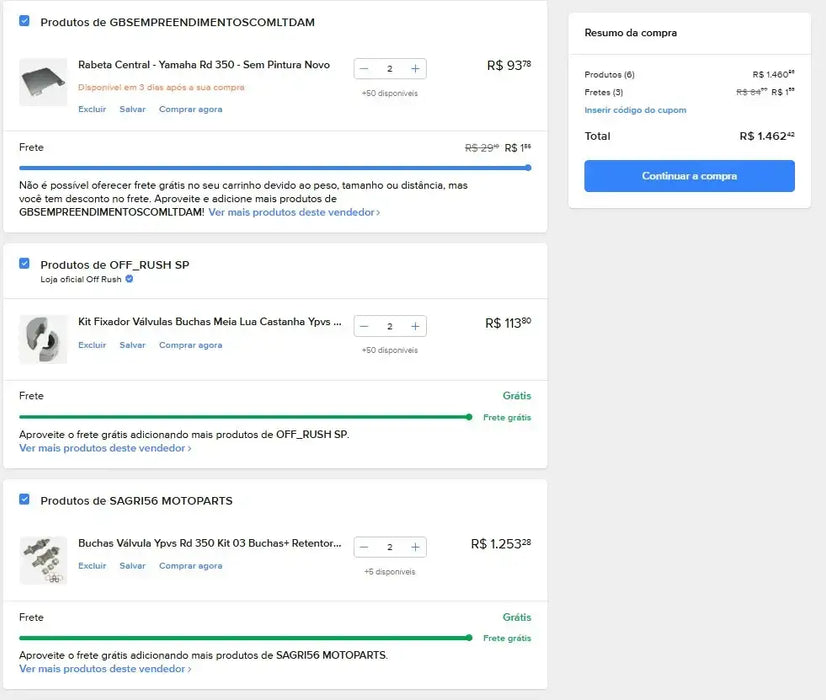This screenshot has width=826, height=700.
Task: Decrease quantity of Rabeta Central Yamaha item
Action: (x=364, y=69)
